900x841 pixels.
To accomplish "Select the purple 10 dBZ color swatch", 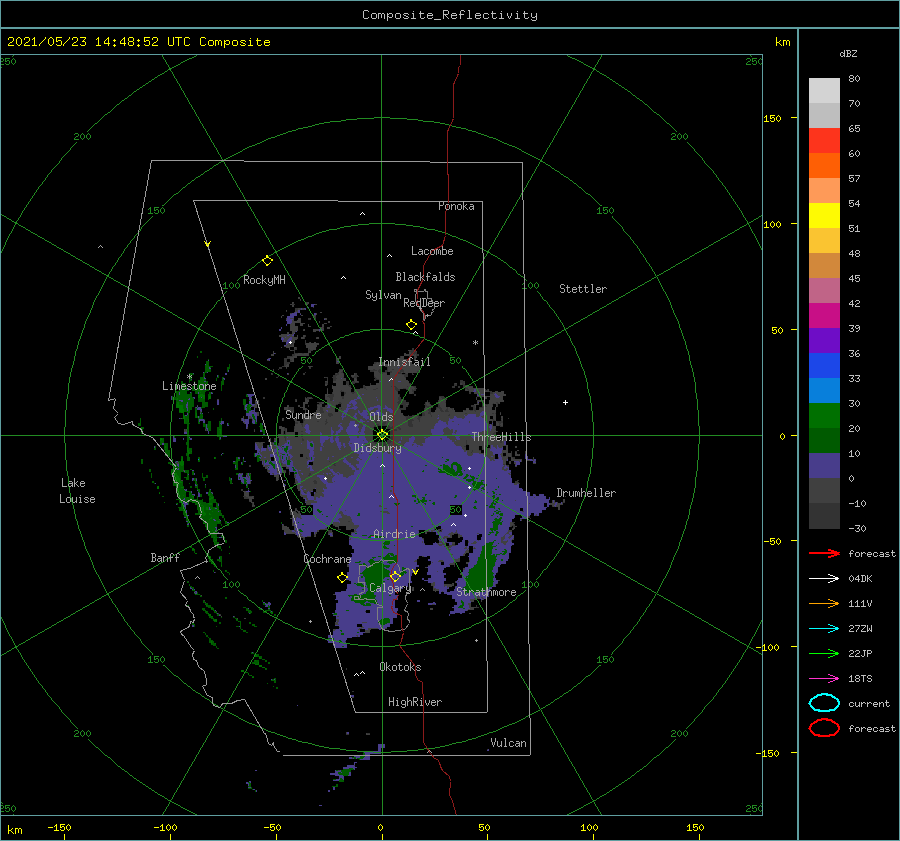I will pos(824,465).
